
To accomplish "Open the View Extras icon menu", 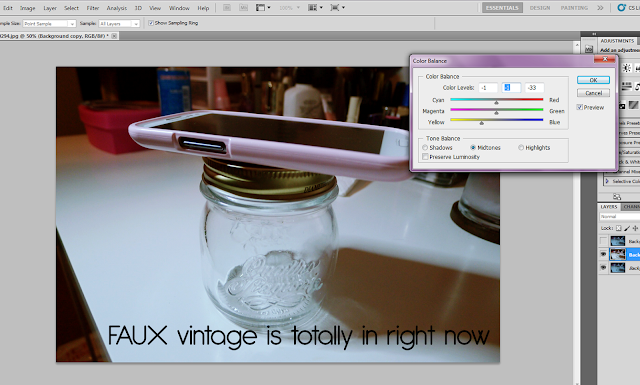I will pyautogui.click(x=263, y=8).
